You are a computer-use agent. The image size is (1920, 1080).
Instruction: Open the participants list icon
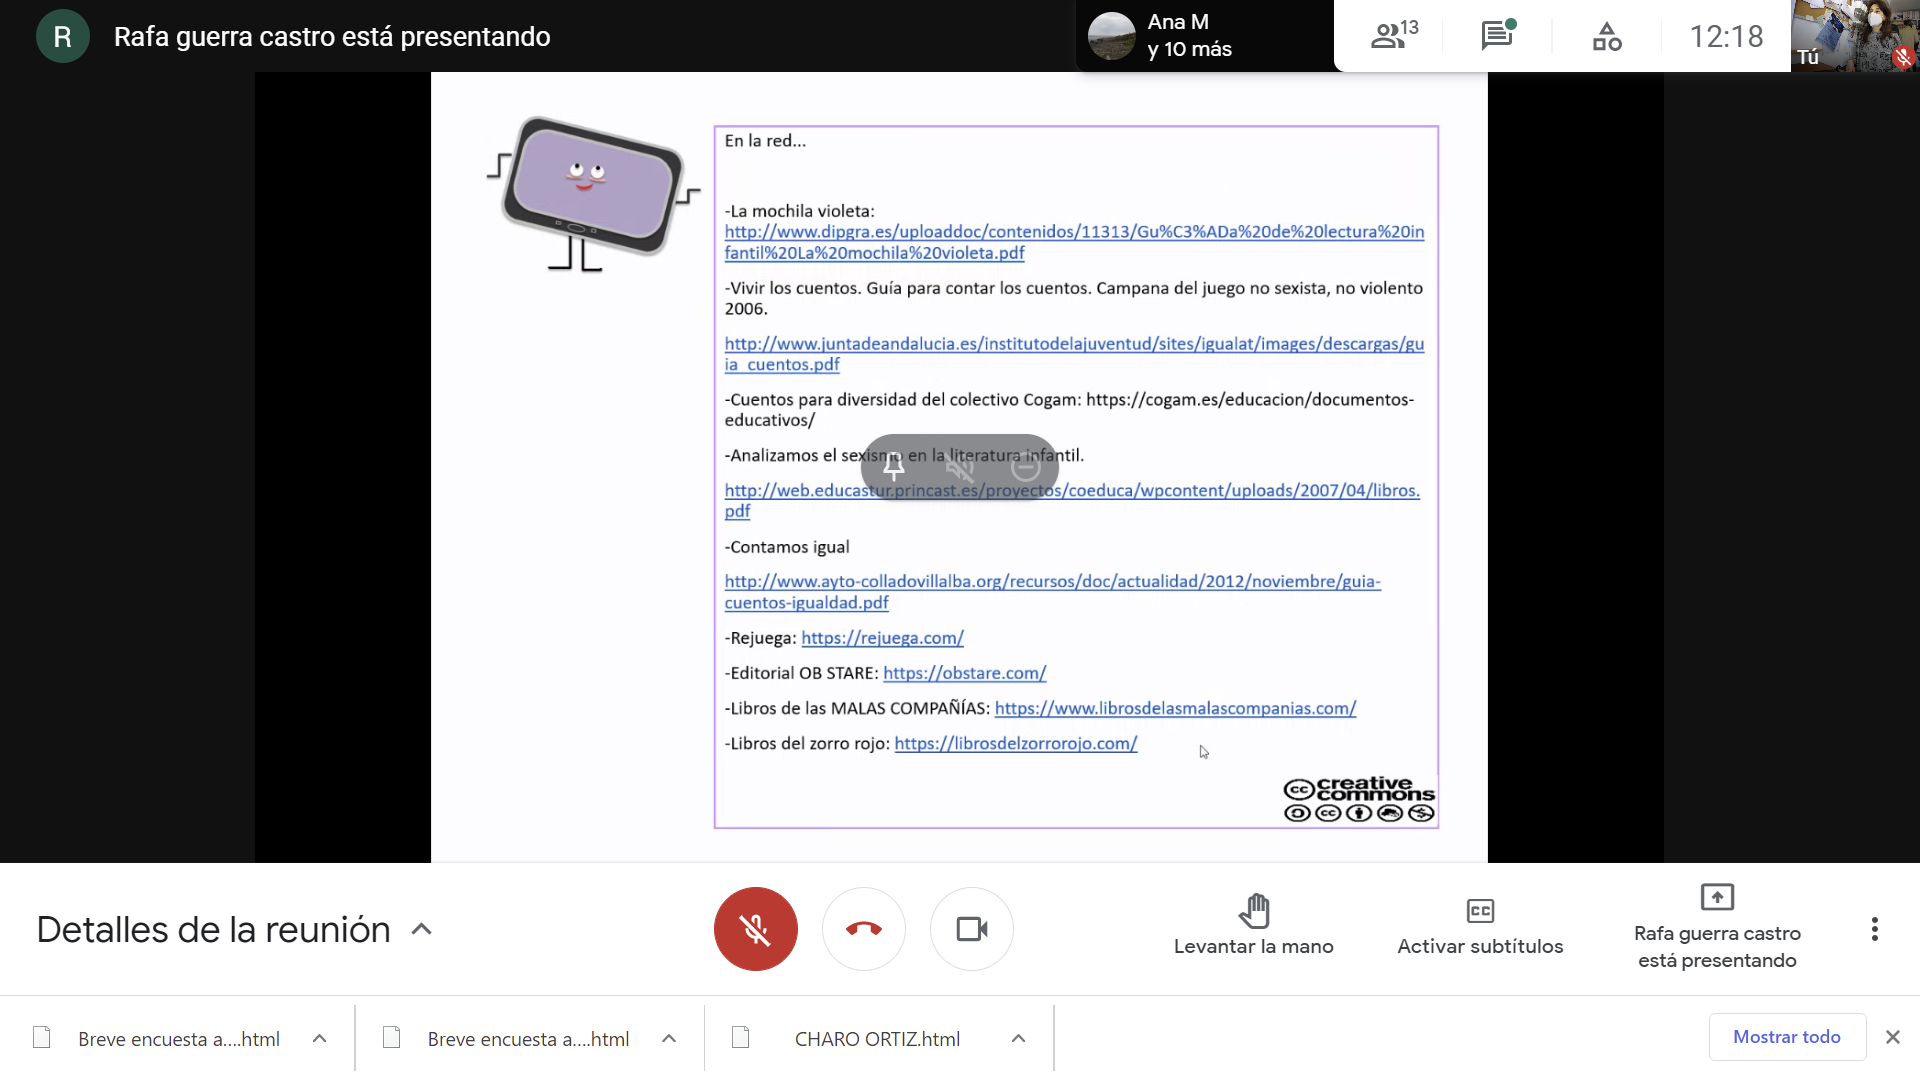(x=1394, y=36)
